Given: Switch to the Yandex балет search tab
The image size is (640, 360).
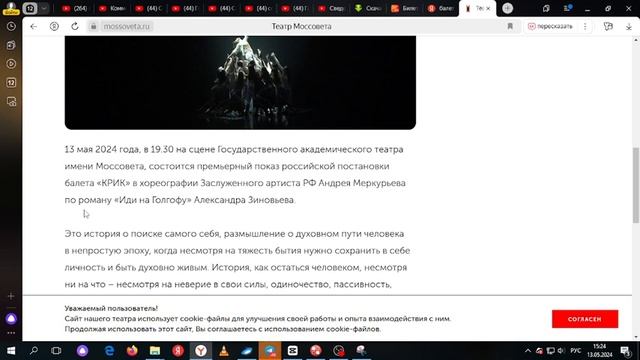Looking at the screenshot, I should [x=440, y=8].
